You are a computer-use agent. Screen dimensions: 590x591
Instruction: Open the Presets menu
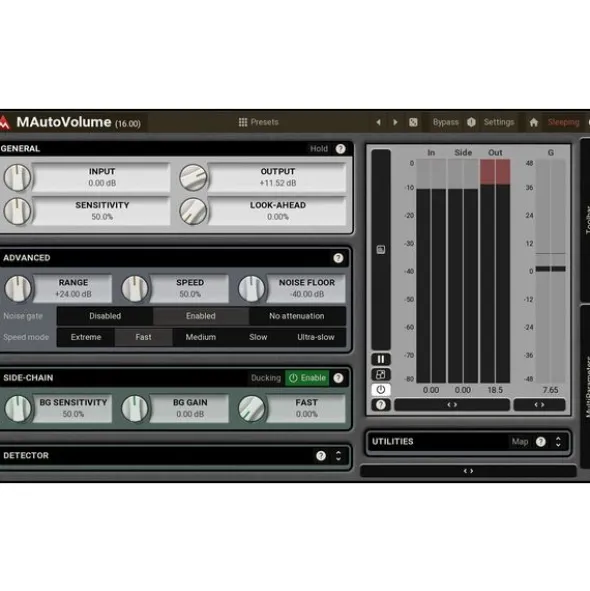[x=259, y=122]
